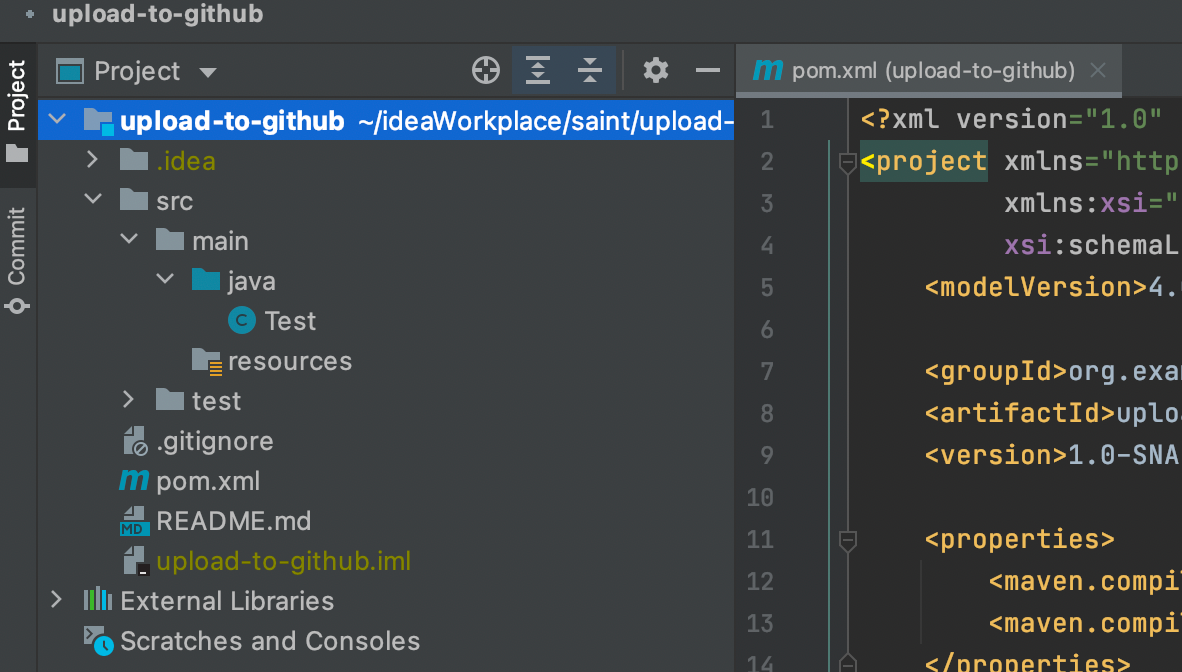Select Scratches and Consoles node
Viewport: 1182px width, 672px height.
click(x=269, y=641)
